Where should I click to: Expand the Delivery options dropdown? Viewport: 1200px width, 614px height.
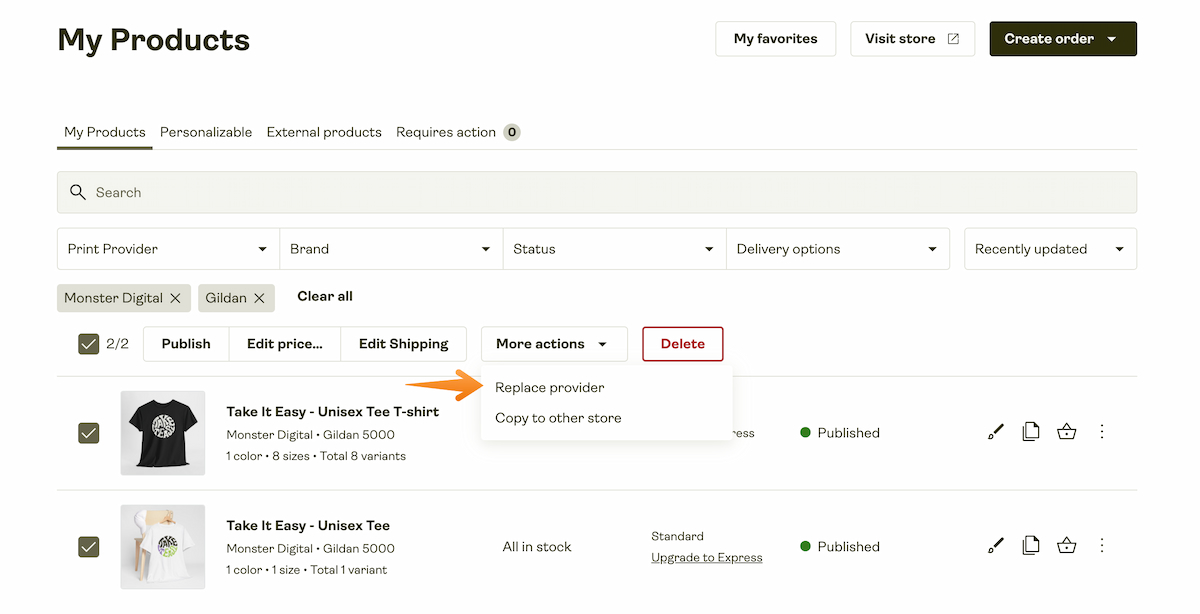838,248
